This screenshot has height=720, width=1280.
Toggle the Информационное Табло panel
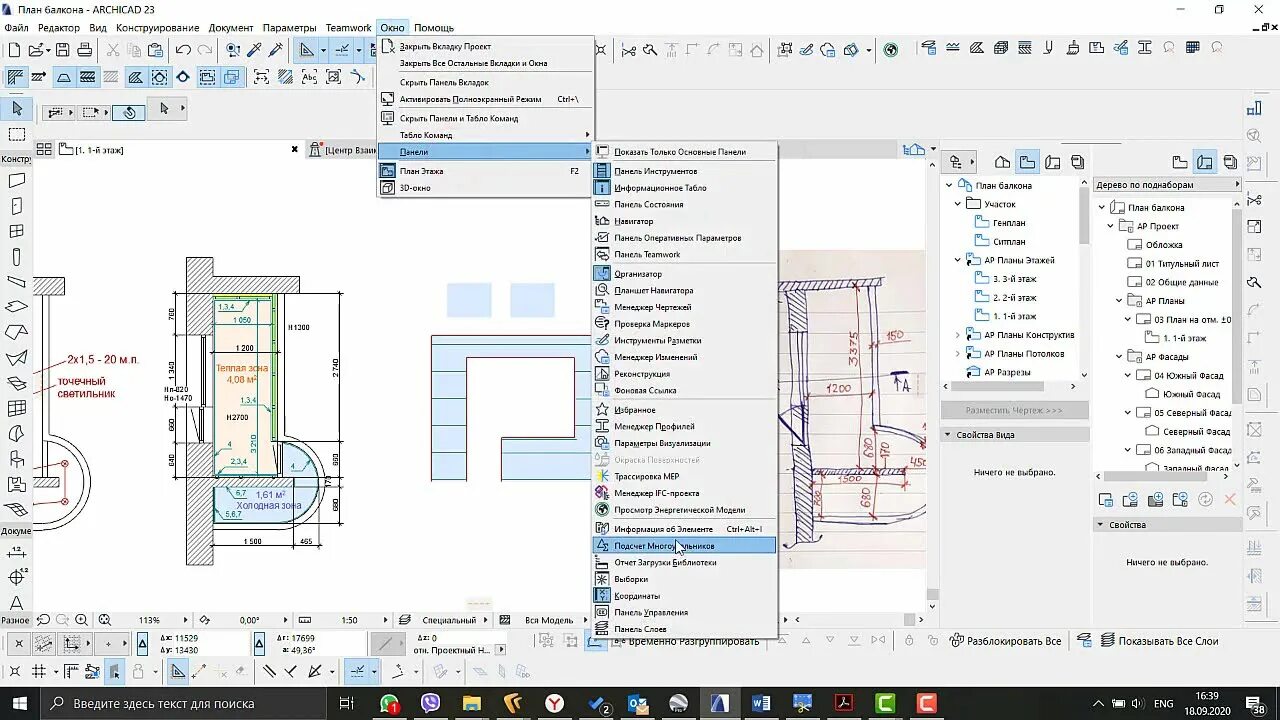(685, 188)
